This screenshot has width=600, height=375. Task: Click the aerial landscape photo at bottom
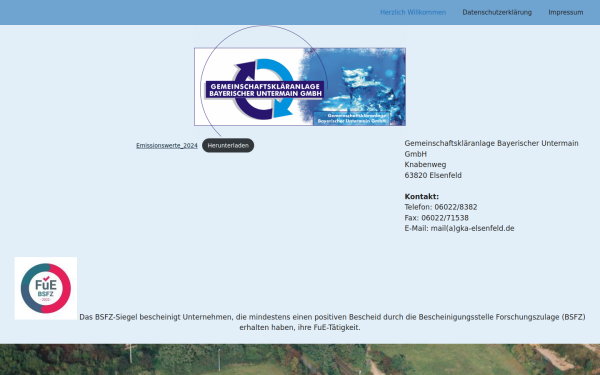click(x=300, y=359)
